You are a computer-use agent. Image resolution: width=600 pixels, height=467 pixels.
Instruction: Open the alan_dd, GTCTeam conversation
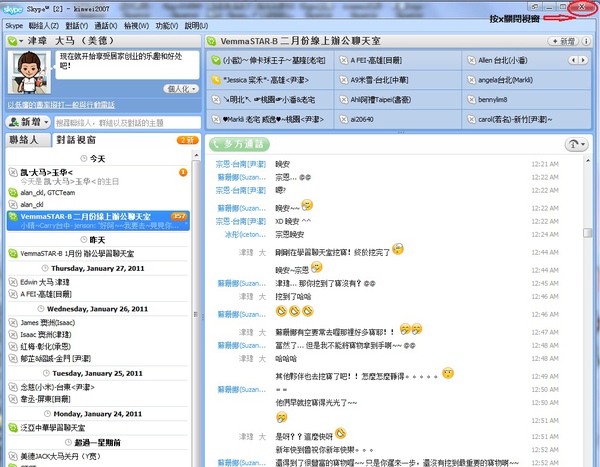(98, 193)
